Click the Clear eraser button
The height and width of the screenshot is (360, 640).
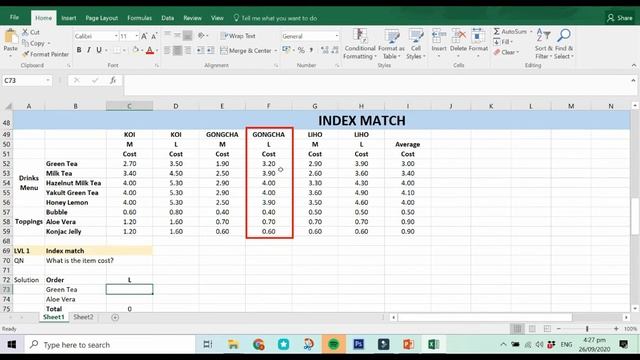point(506,52)
